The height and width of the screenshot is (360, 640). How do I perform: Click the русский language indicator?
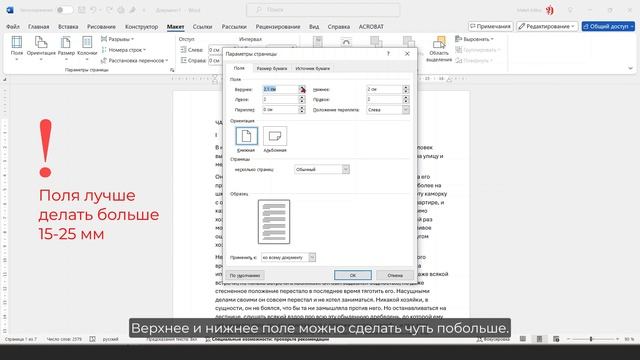pyautogui.click(x=110, y=339)
